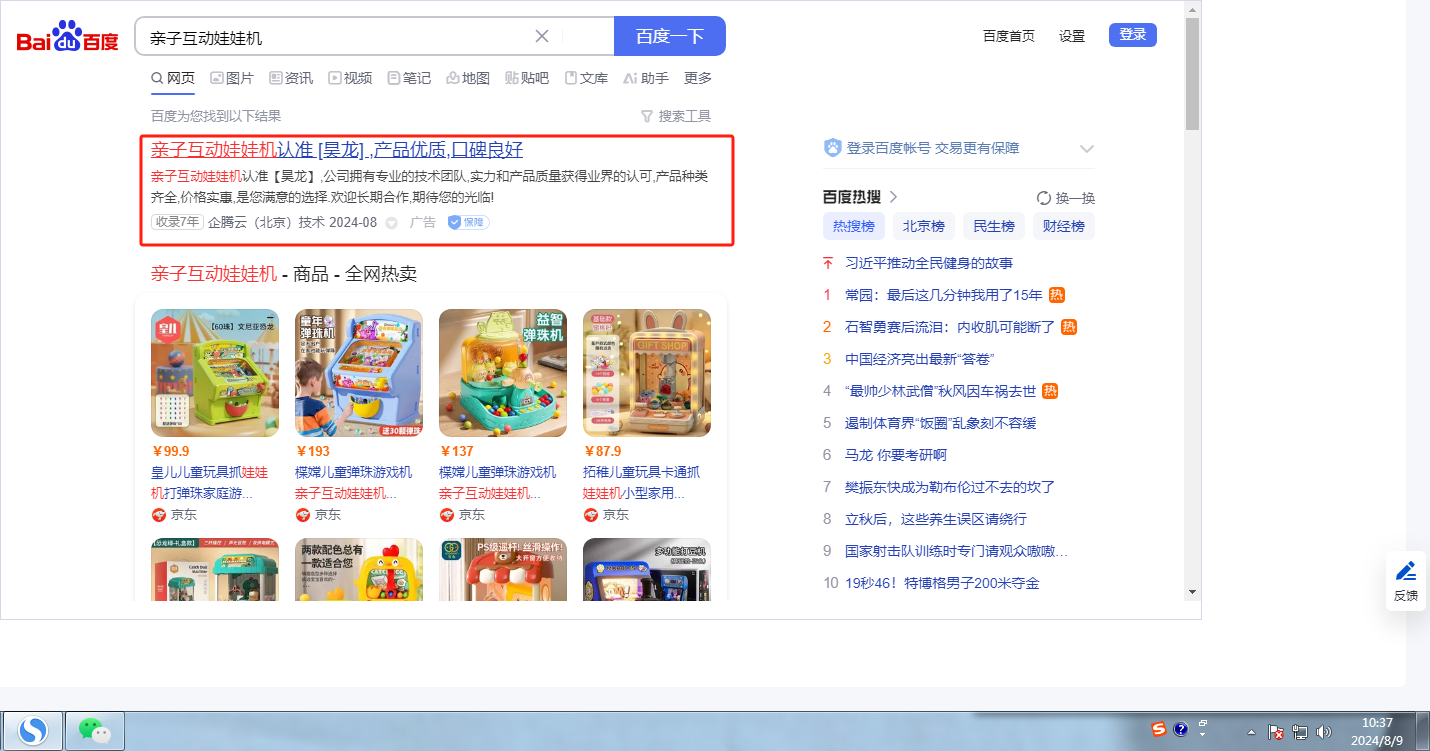
Task: Switch to the 民生榜 tab
Action: click(994, 226)
